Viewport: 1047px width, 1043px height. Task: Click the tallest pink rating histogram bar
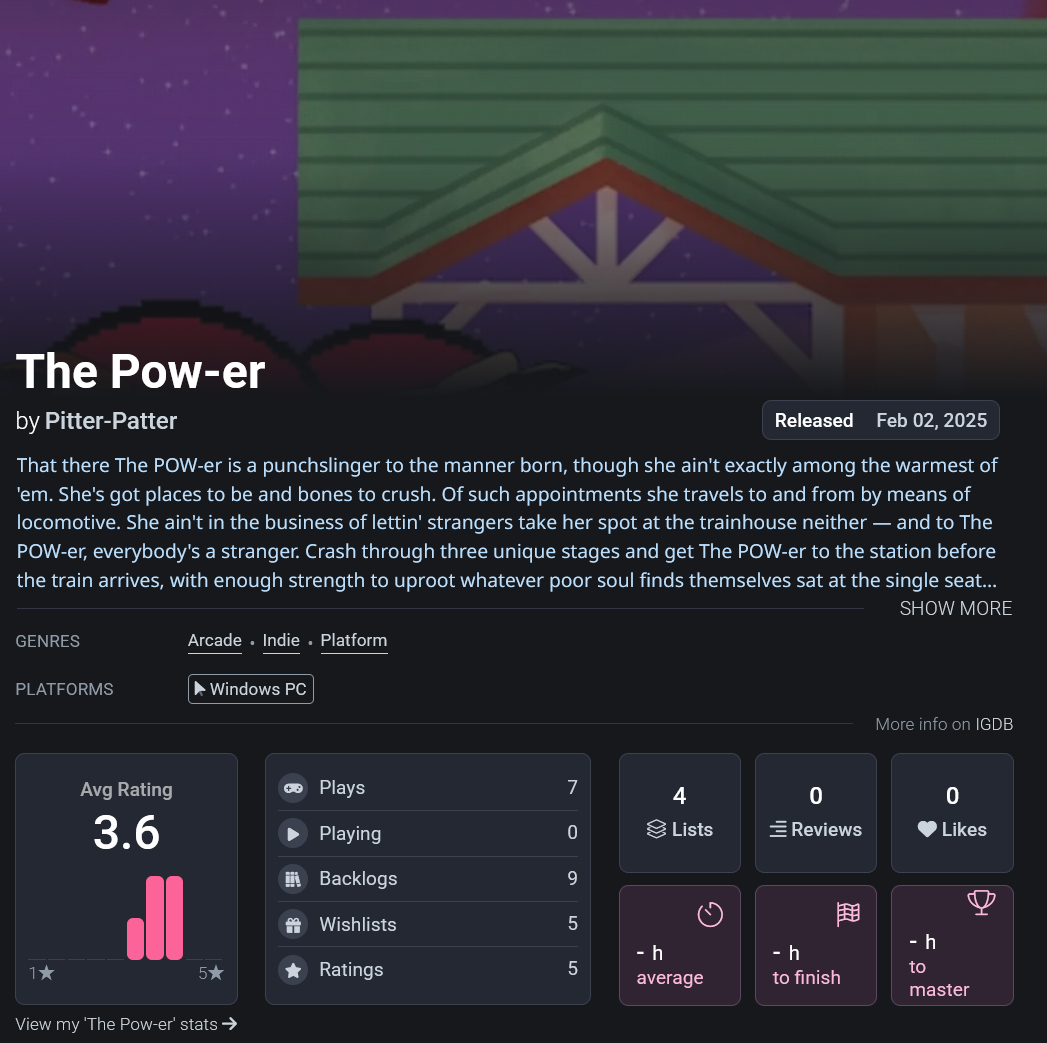pos(156,918)
